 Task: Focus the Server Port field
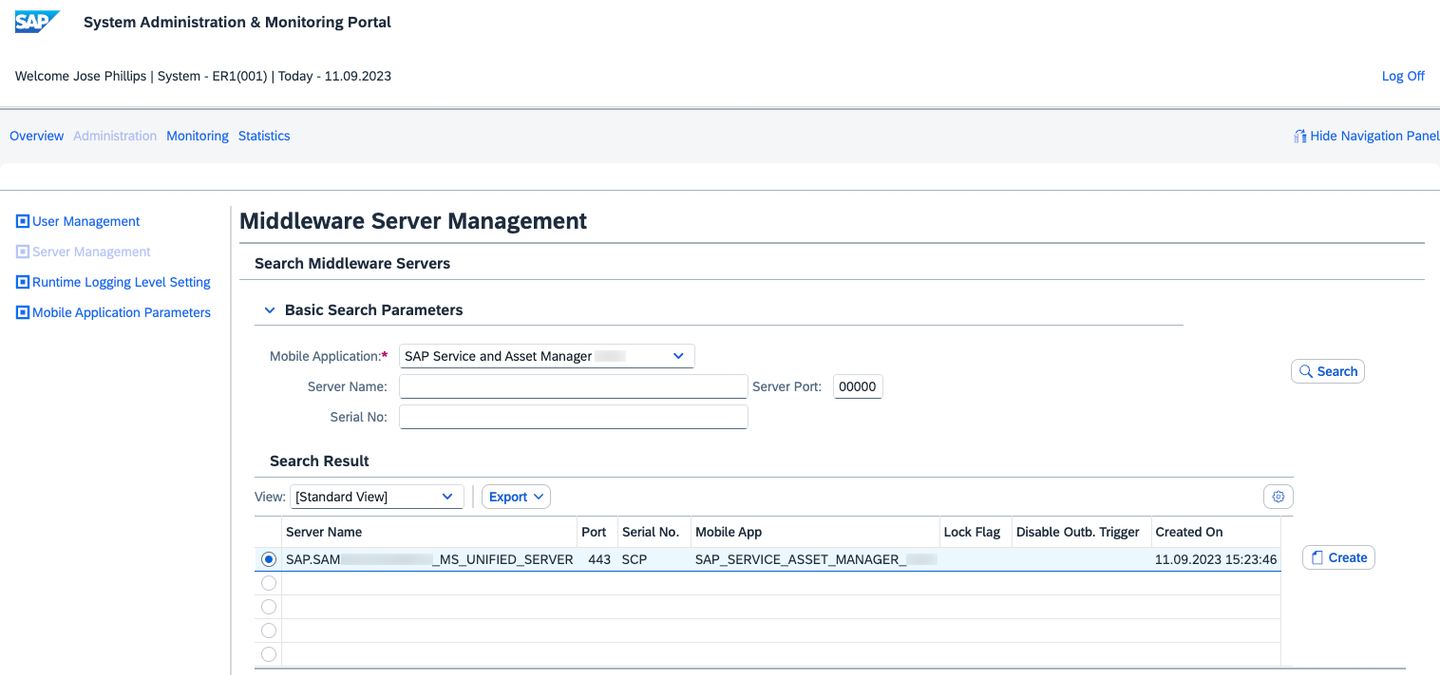click(858, 386)
